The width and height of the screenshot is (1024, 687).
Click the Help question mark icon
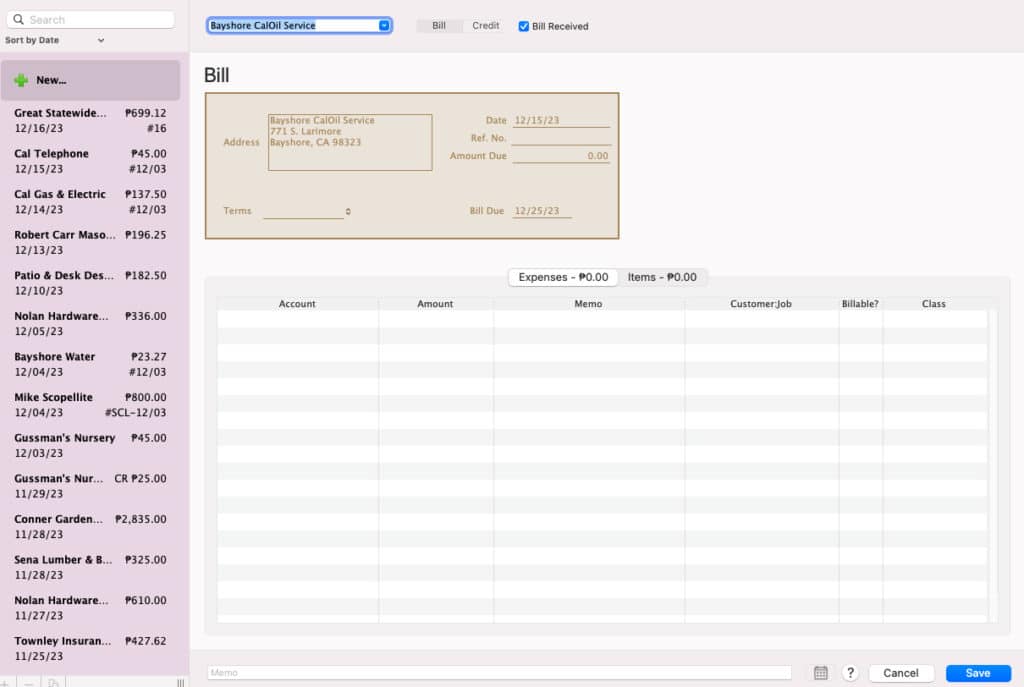[x=850, y=673]
